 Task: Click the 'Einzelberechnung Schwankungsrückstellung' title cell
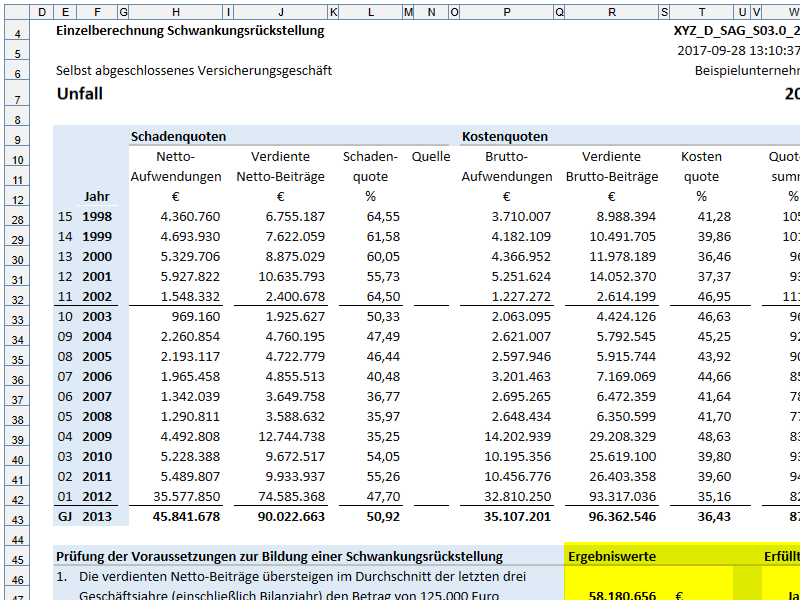190,31
